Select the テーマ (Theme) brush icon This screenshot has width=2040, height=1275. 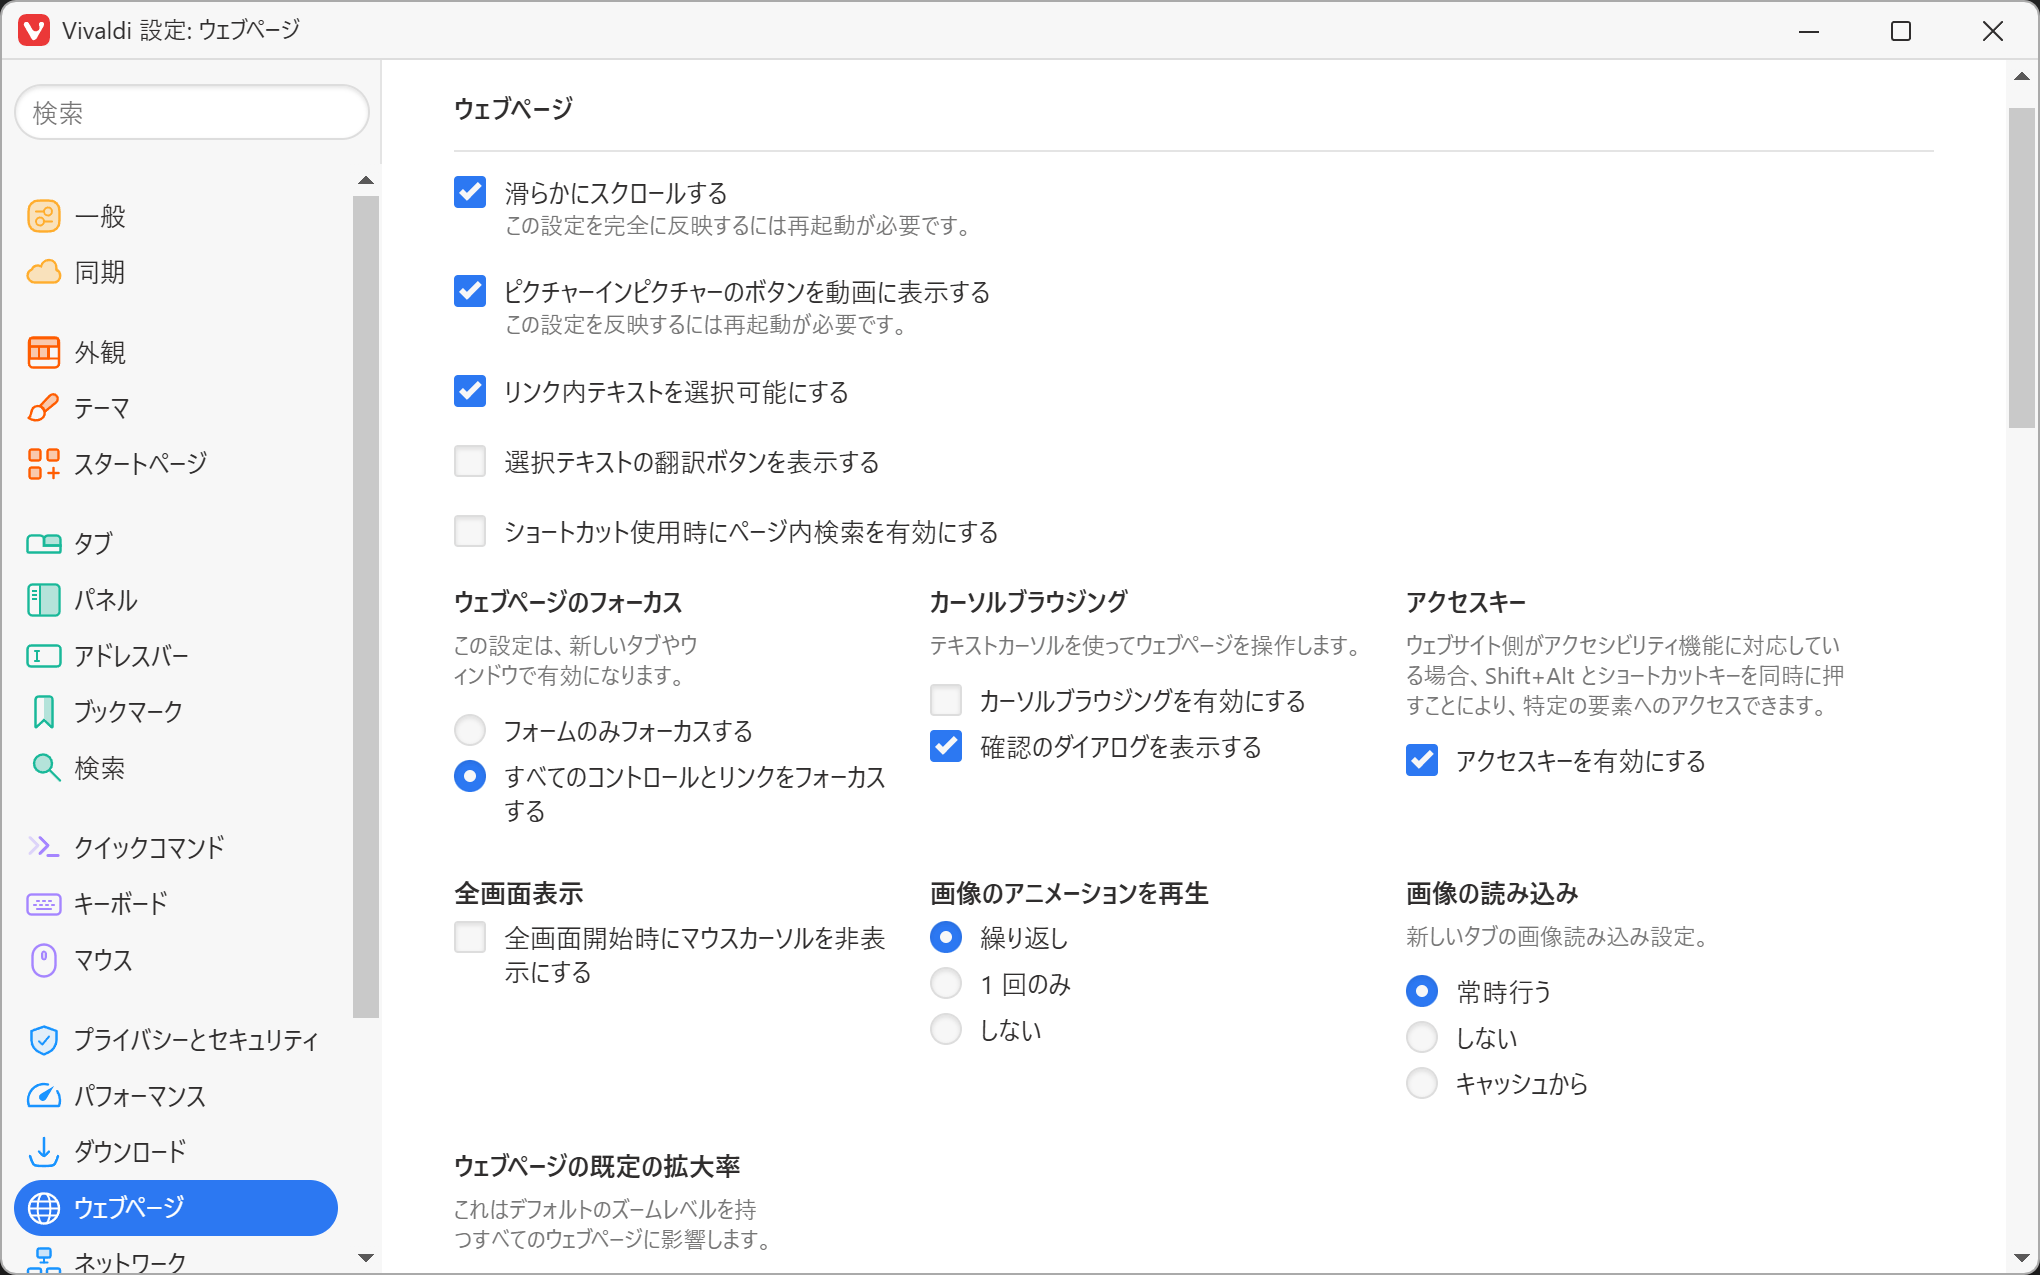point(43,408)
